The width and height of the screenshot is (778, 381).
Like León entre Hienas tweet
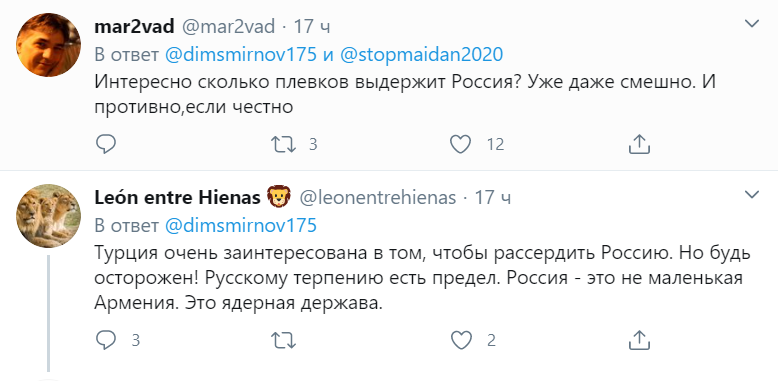pyautogui.click(x=460, y=340)
